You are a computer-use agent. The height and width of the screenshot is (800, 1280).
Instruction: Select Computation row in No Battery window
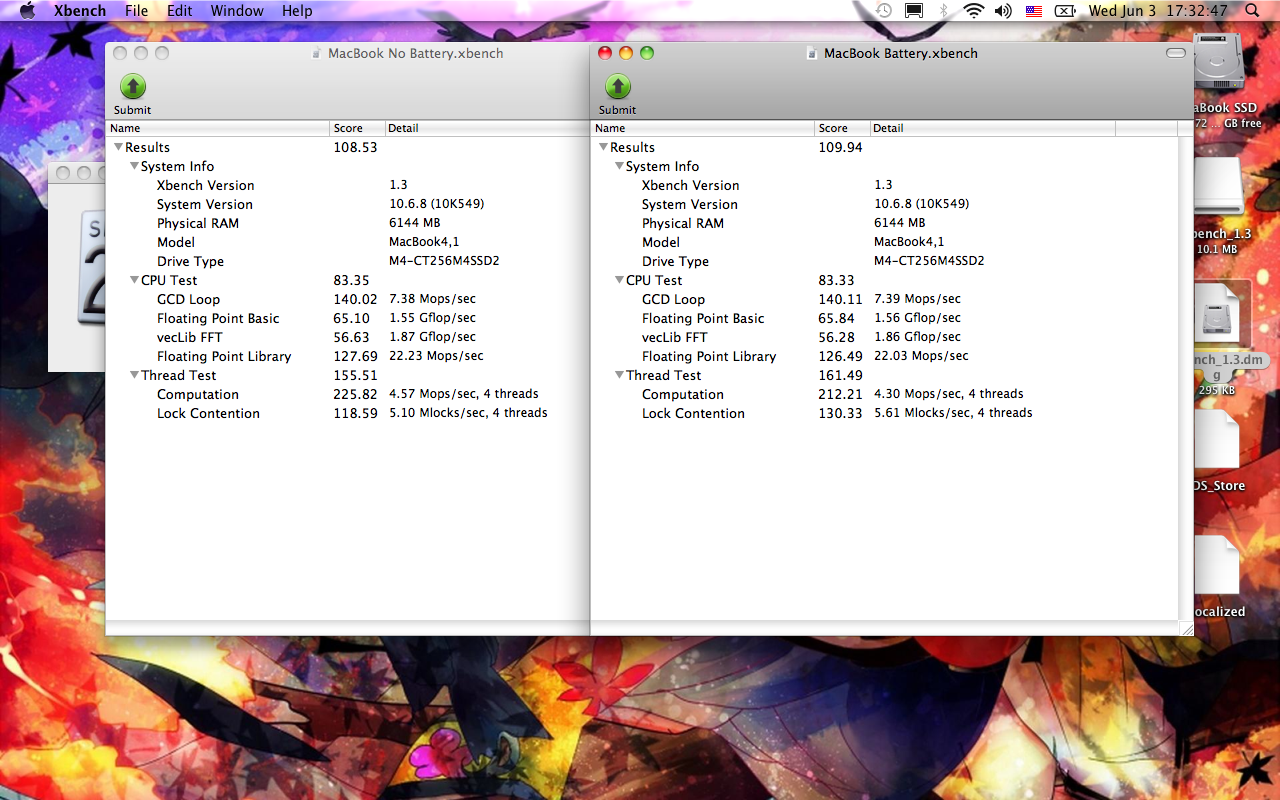(x=347, y=394)
